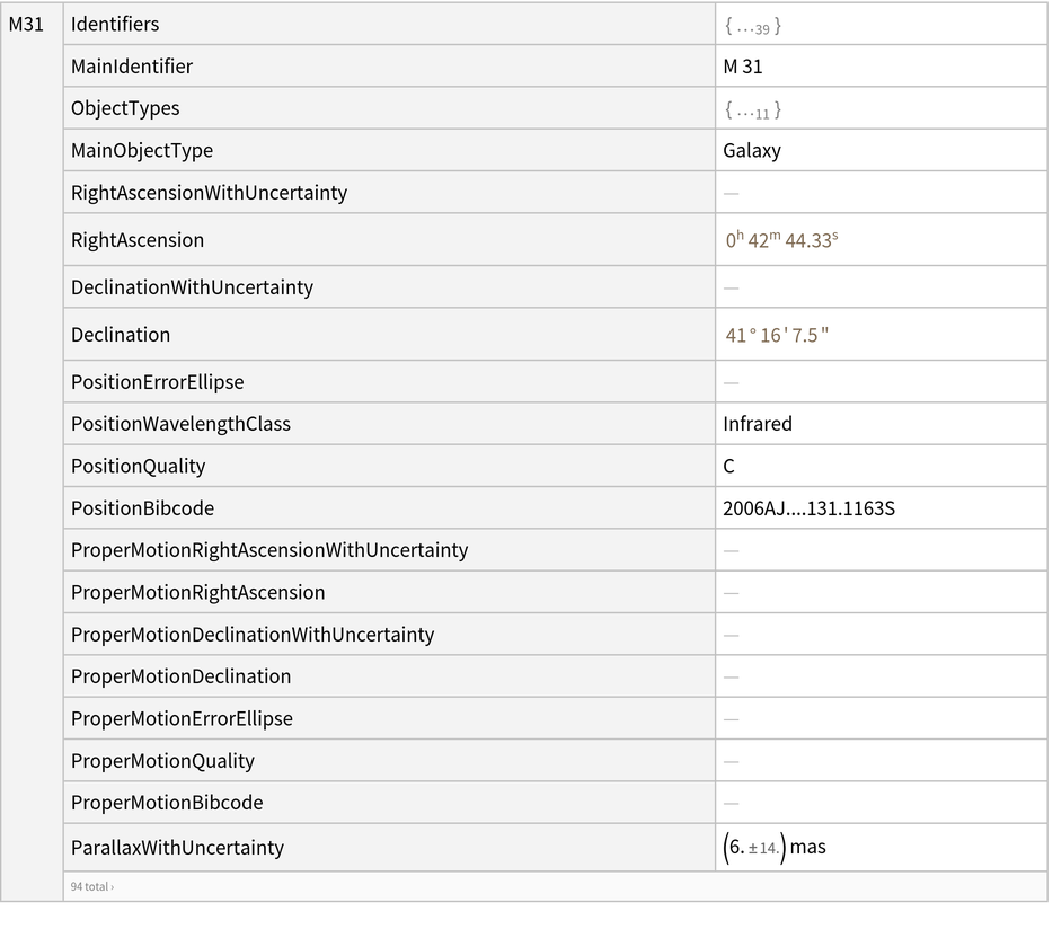Select the Galaxy object type value
Image resolution: width=1050 pixels, height=928 pixels.
[752, 152]
